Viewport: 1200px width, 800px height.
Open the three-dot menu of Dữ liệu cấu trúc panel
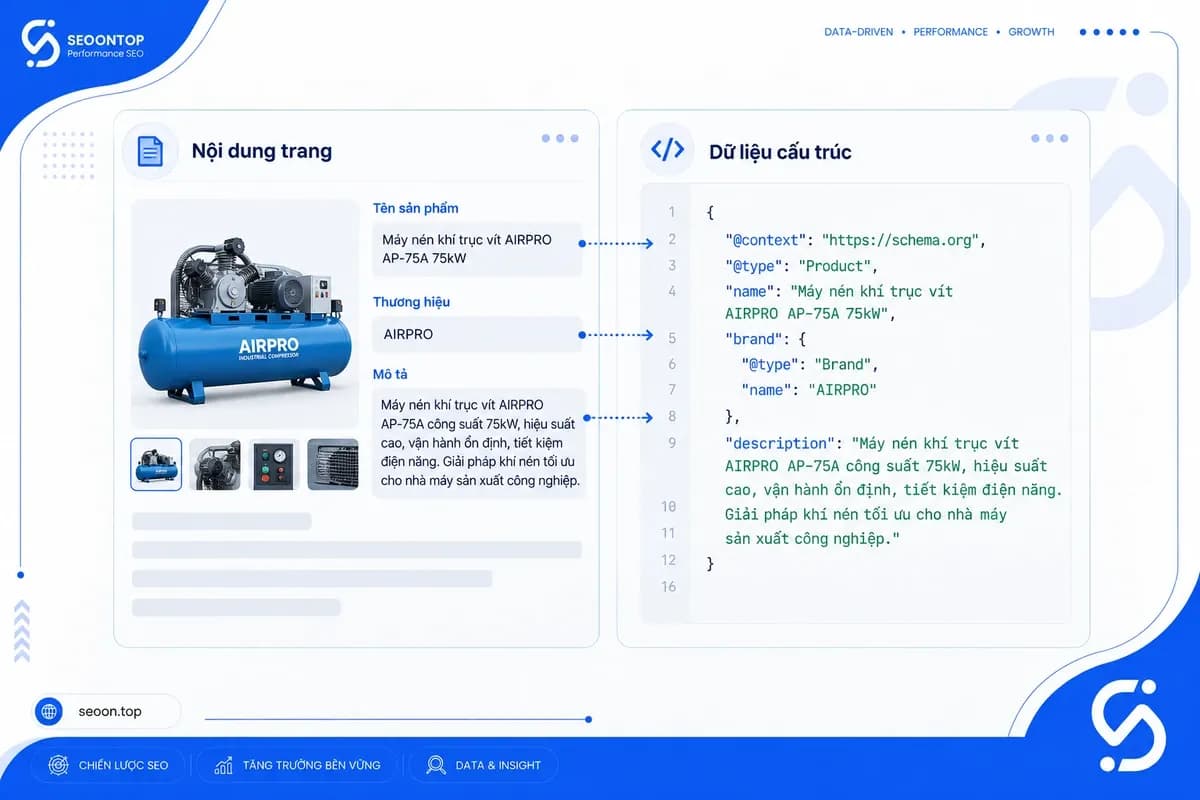click(x=1049, y=138)
